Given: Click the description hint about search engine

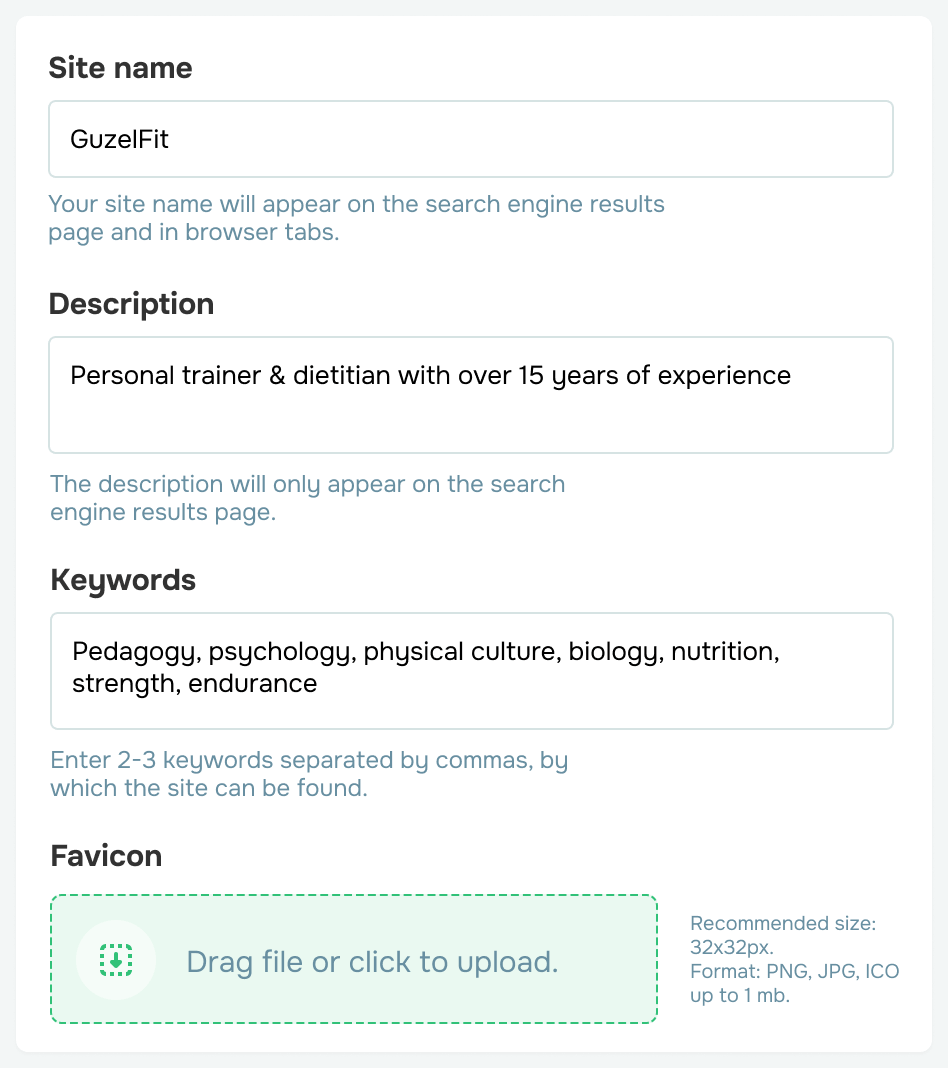Looking at the screenshot, I should (x=308, y=498).
